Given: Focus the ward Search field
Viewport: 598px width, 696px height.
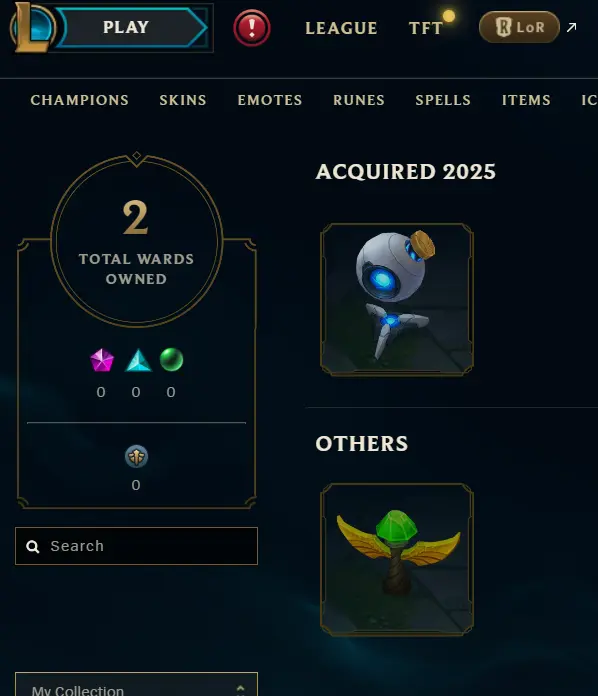Looking at the screenshot, I should pyautogui.click(x=136, y=546).
